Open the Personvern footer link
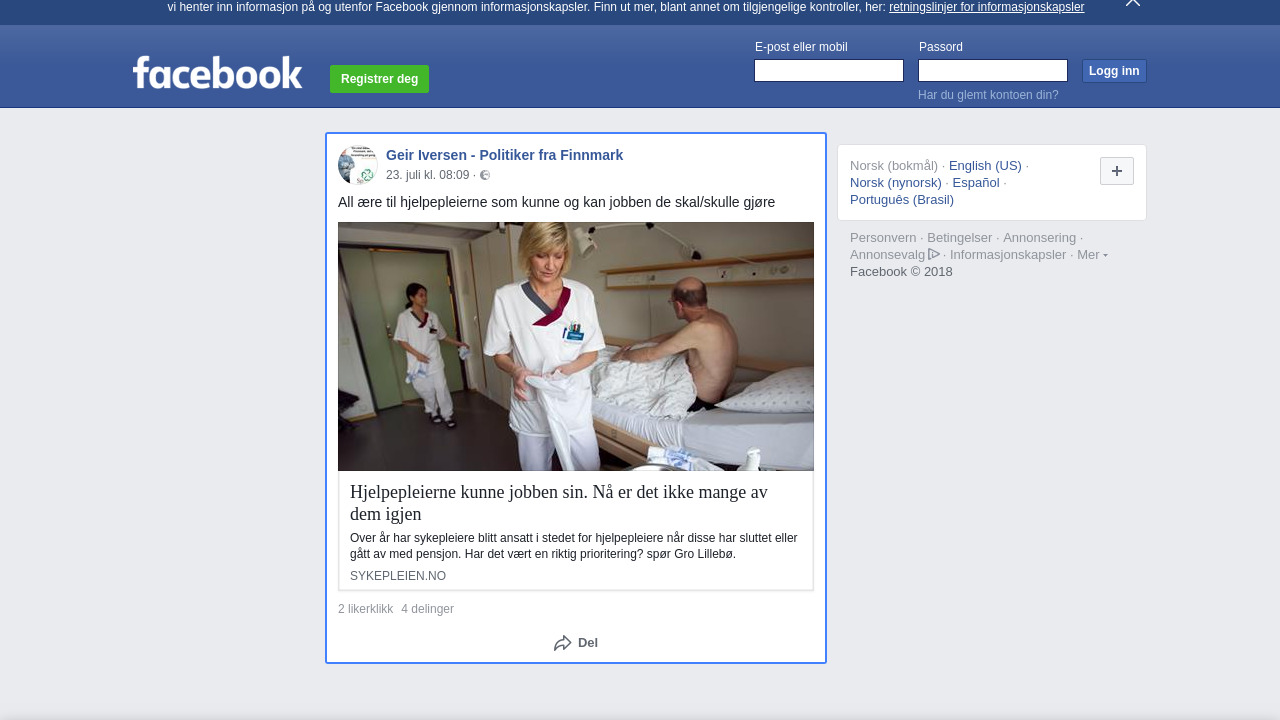Screen dimensions: 1280x720 [883, 238]
